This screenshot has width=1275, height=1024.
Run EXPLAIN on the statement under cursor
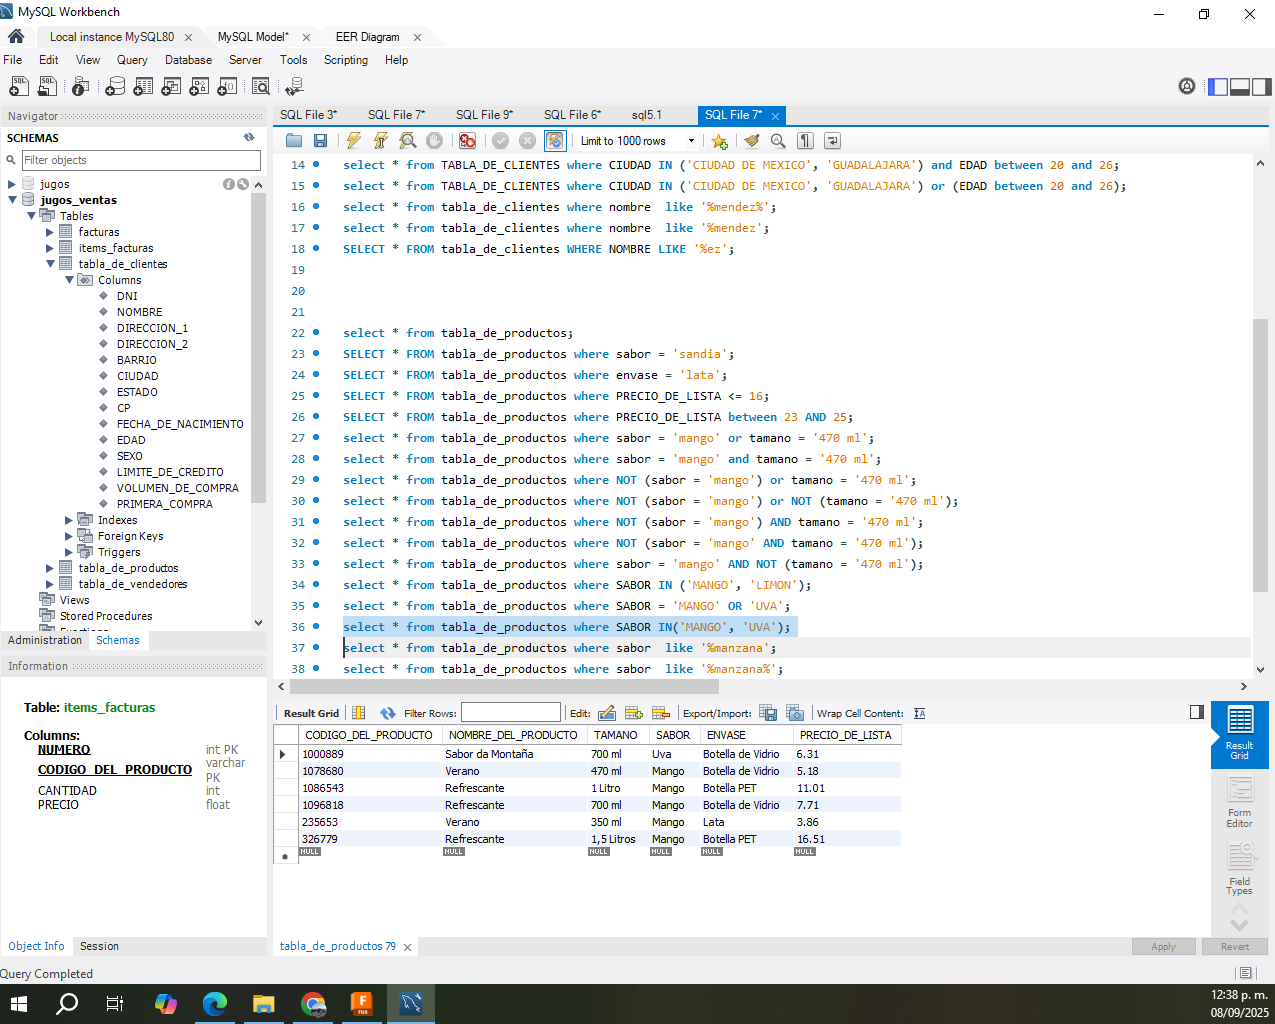(407, 141)
